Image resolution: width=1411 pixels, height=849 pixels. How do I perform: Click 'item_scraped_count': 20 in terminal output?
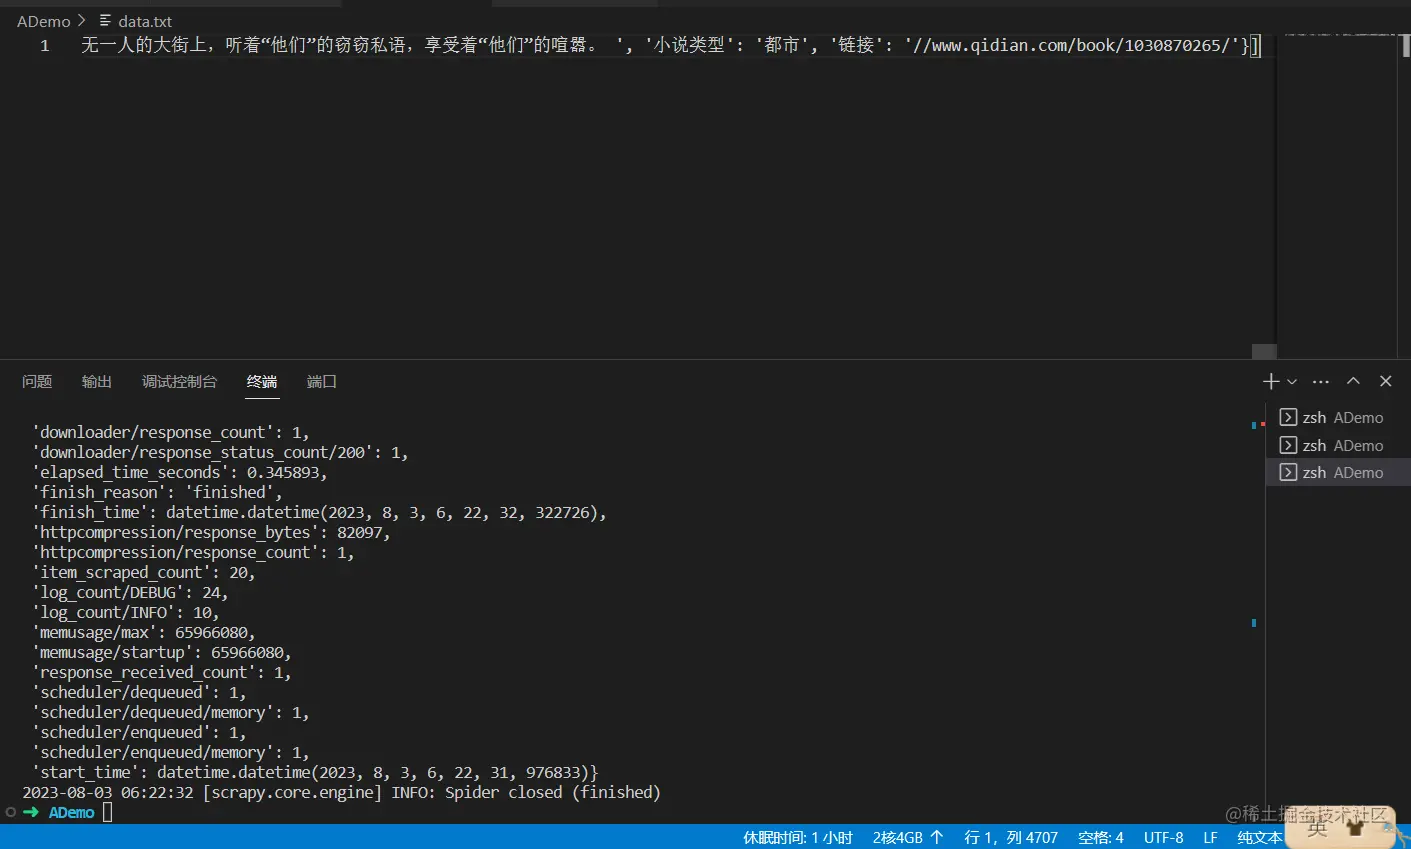click(x=144, y=572)
